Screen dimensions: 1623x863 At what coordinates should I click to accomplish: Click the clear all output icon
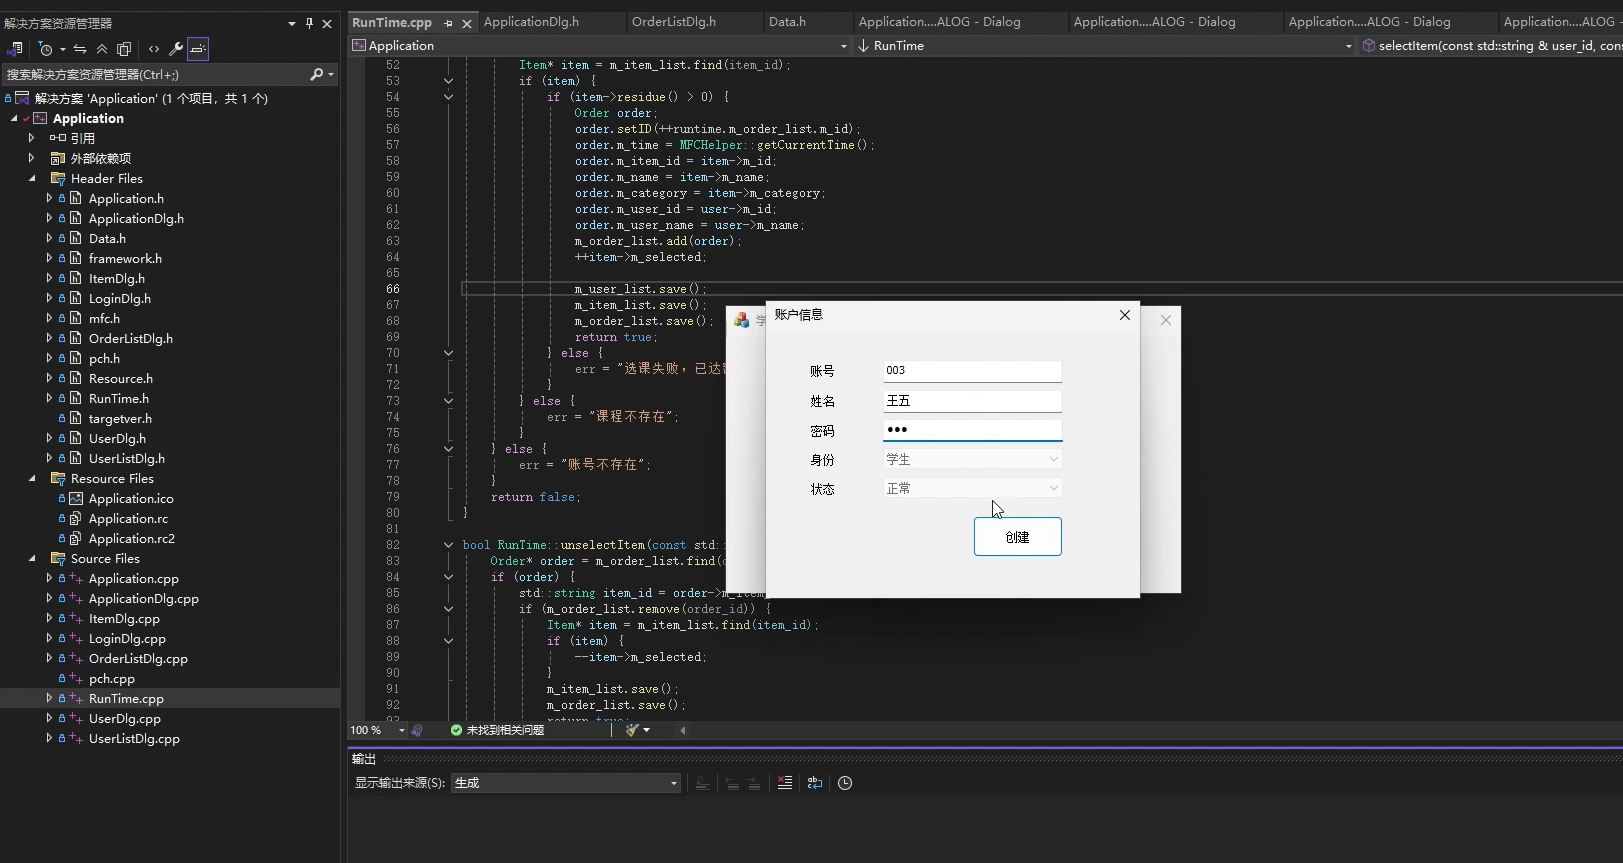click(785, 783)
